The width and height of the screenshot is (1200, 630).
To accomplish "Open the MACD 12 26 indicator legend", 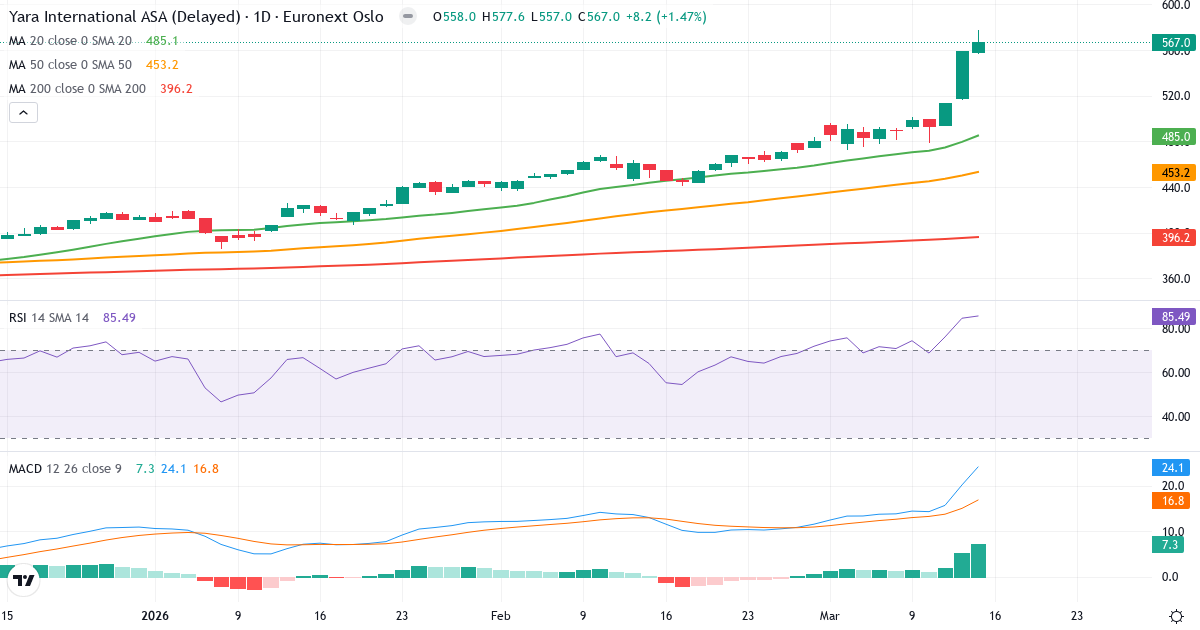I will pos(65,469).
